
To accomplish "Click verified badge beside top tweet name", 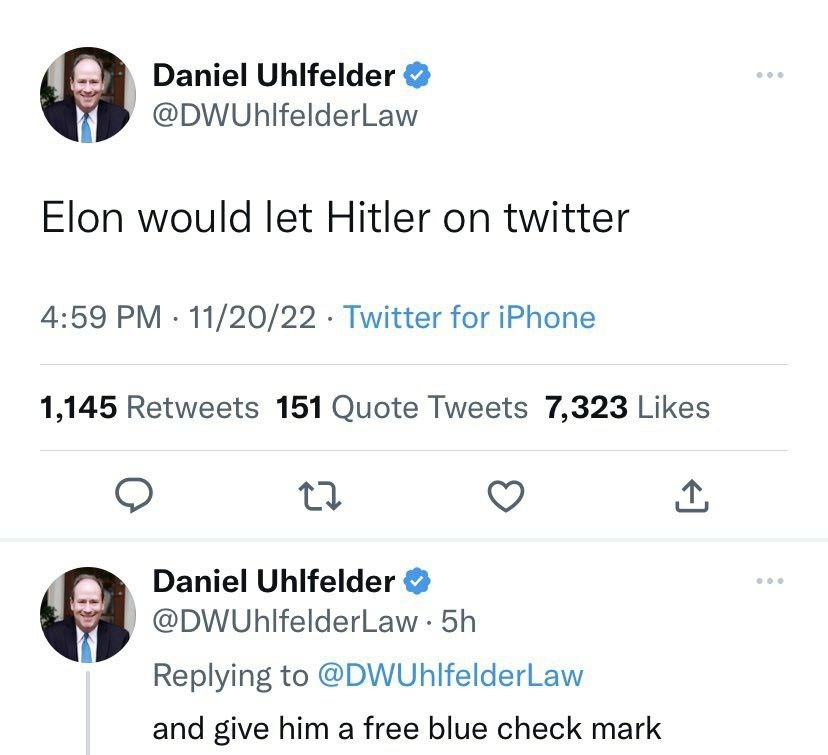I will click(x=417, y=75).
